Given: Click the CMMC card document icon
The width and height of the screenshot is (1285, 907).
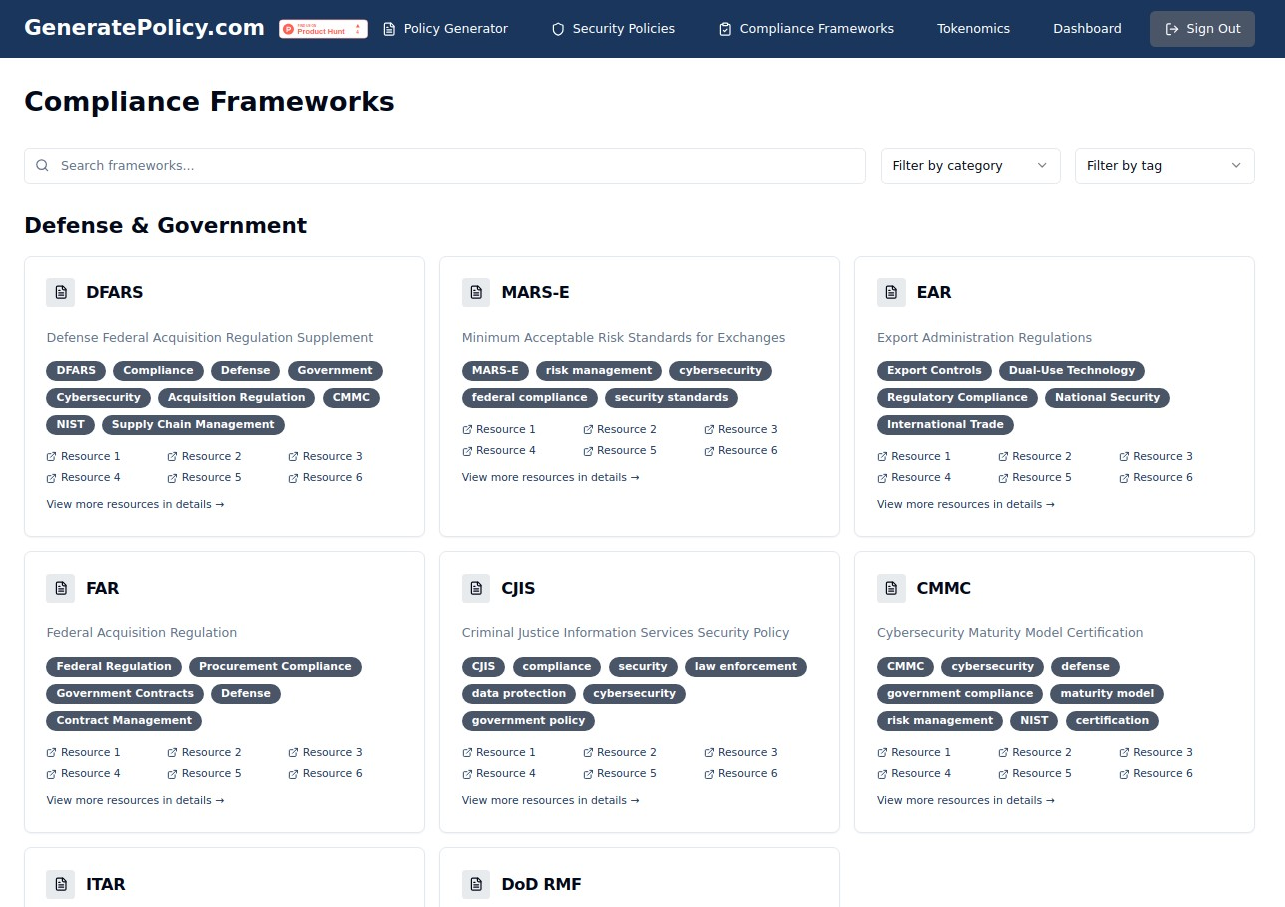Looking at the screenshot, I should click(x=891, y=588).
